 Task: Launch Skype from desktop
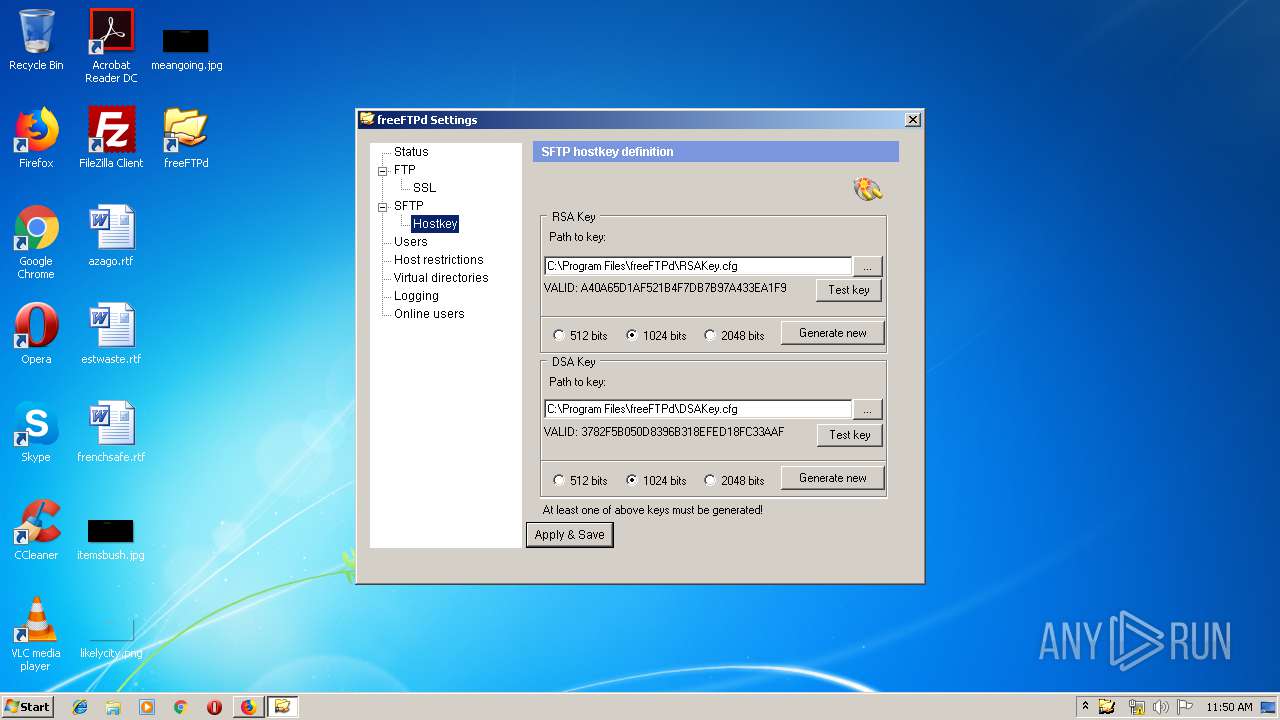pos(36,432)
